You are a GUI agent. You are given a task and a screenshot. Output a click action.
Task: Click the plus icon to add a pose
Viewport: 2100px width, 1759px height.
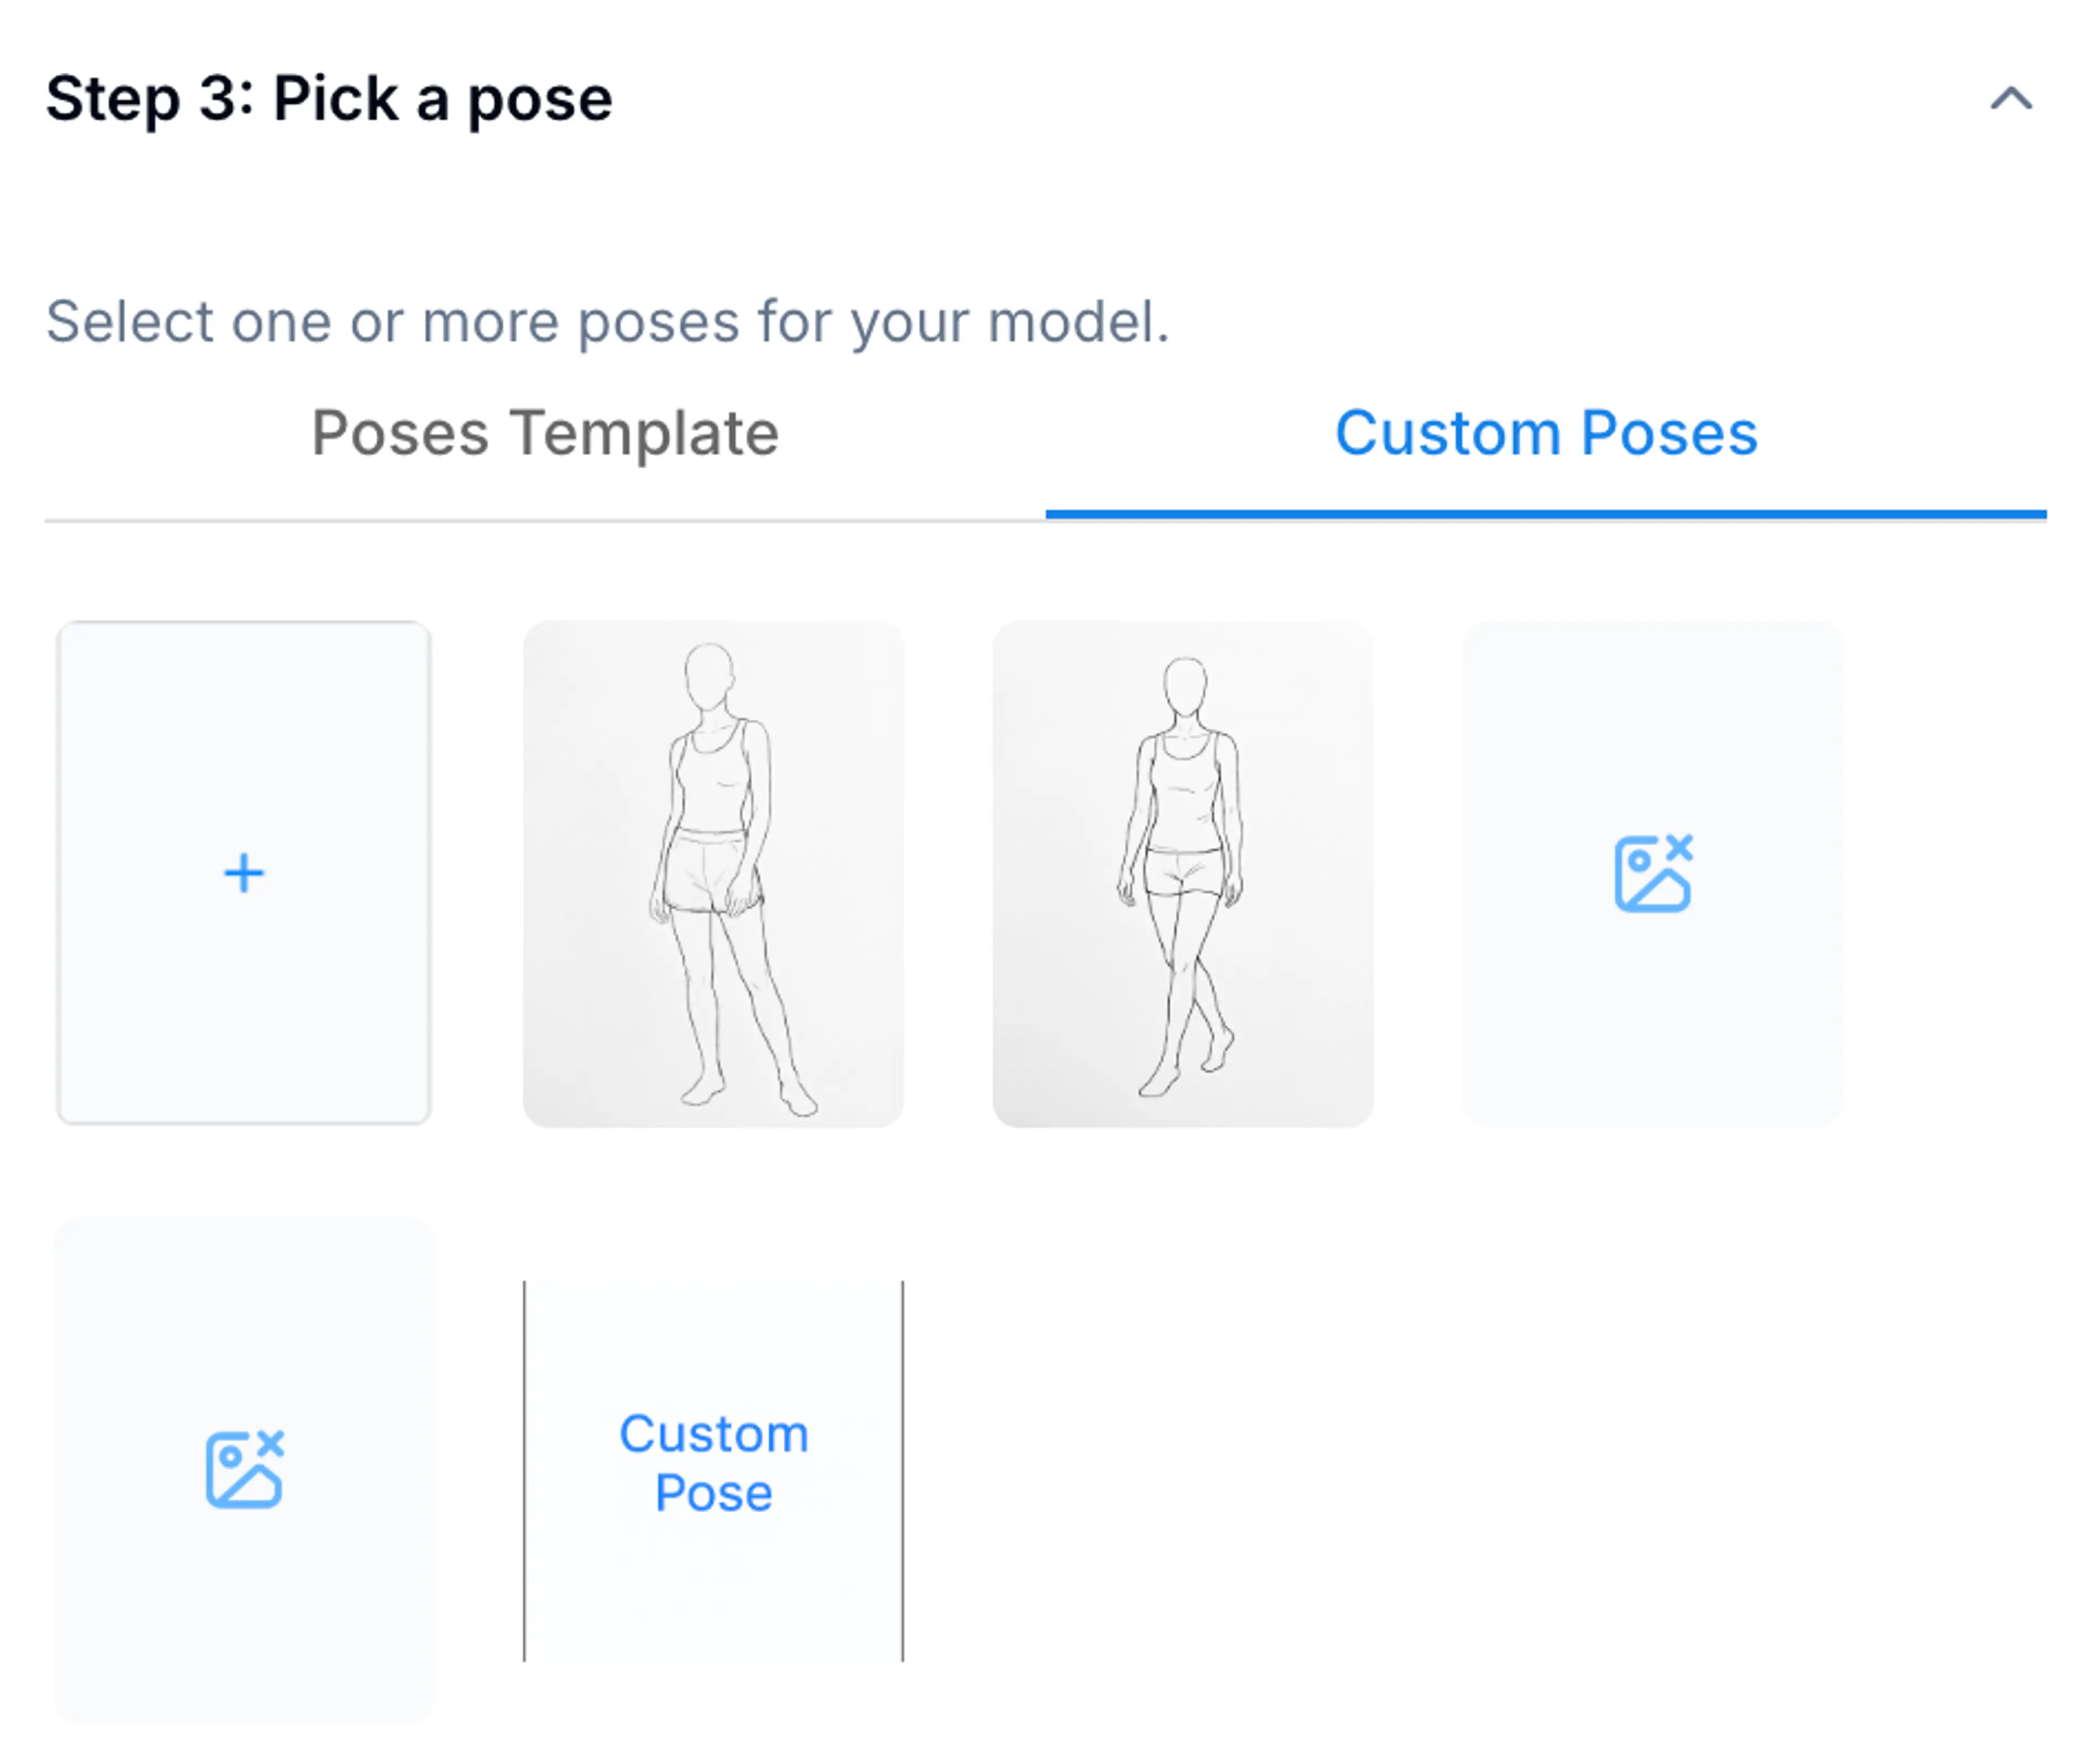(244, 873)
